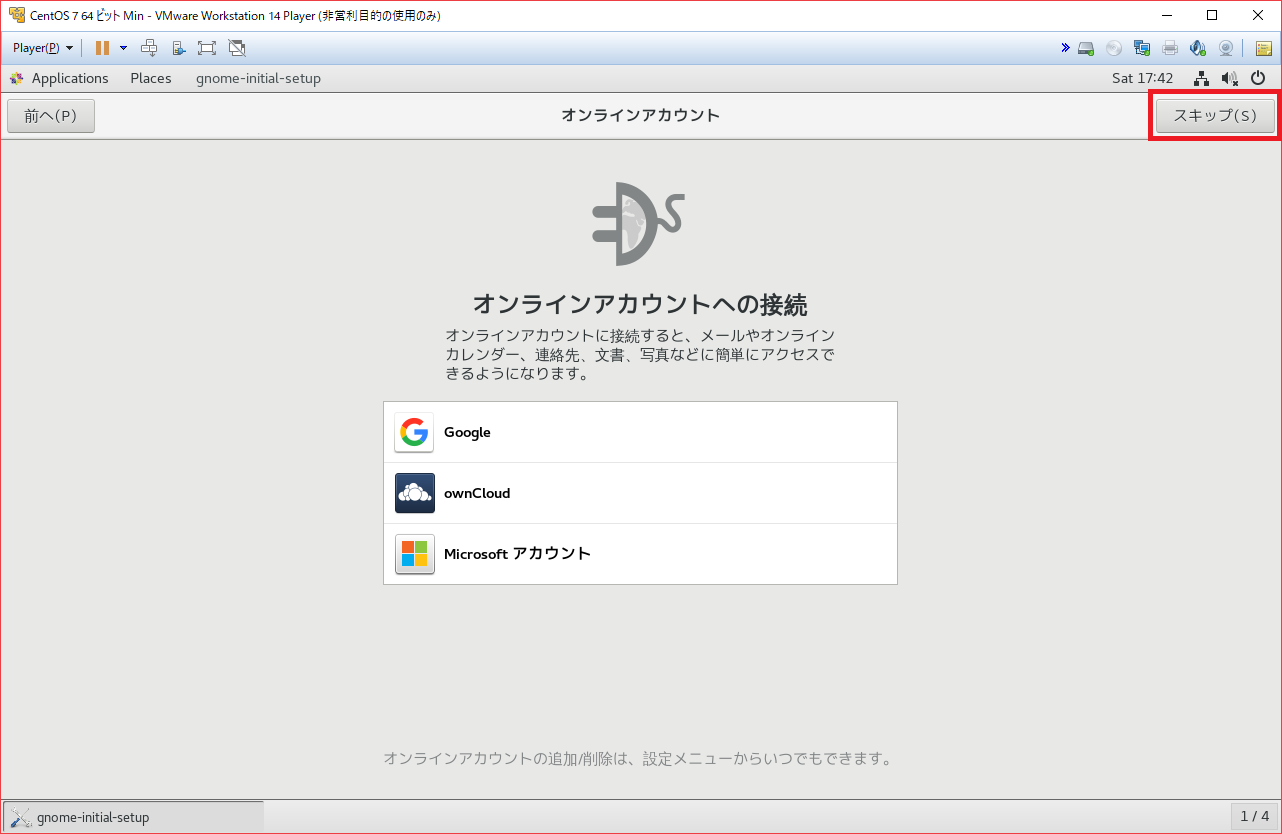Click the muted volume icon in top panel

pos(1230,78)
